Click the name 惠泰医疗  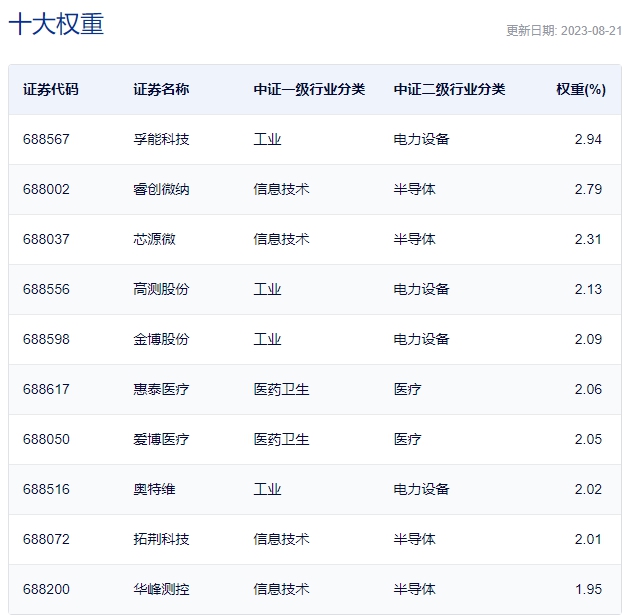coord(161,390)
